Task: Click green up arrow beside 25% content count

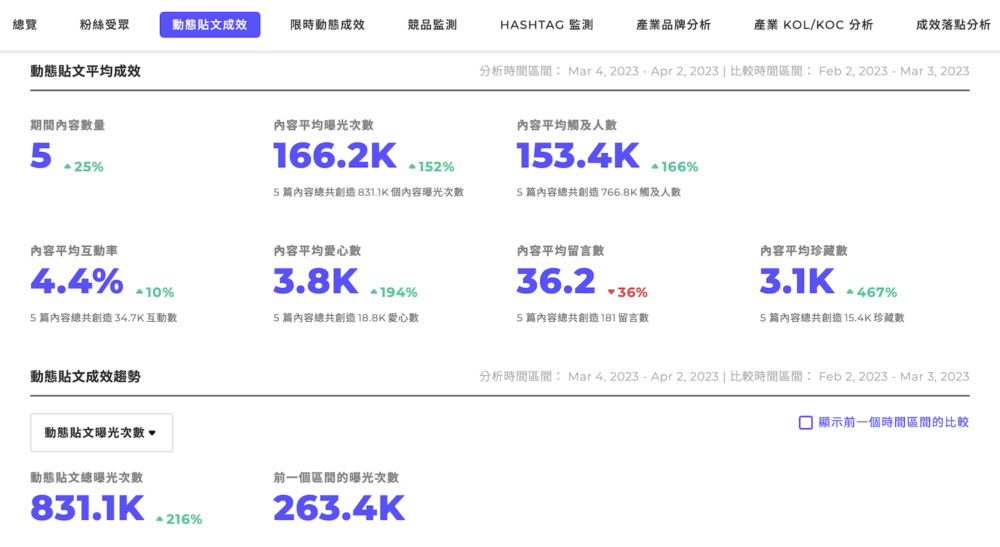Action: pos(67,167)
